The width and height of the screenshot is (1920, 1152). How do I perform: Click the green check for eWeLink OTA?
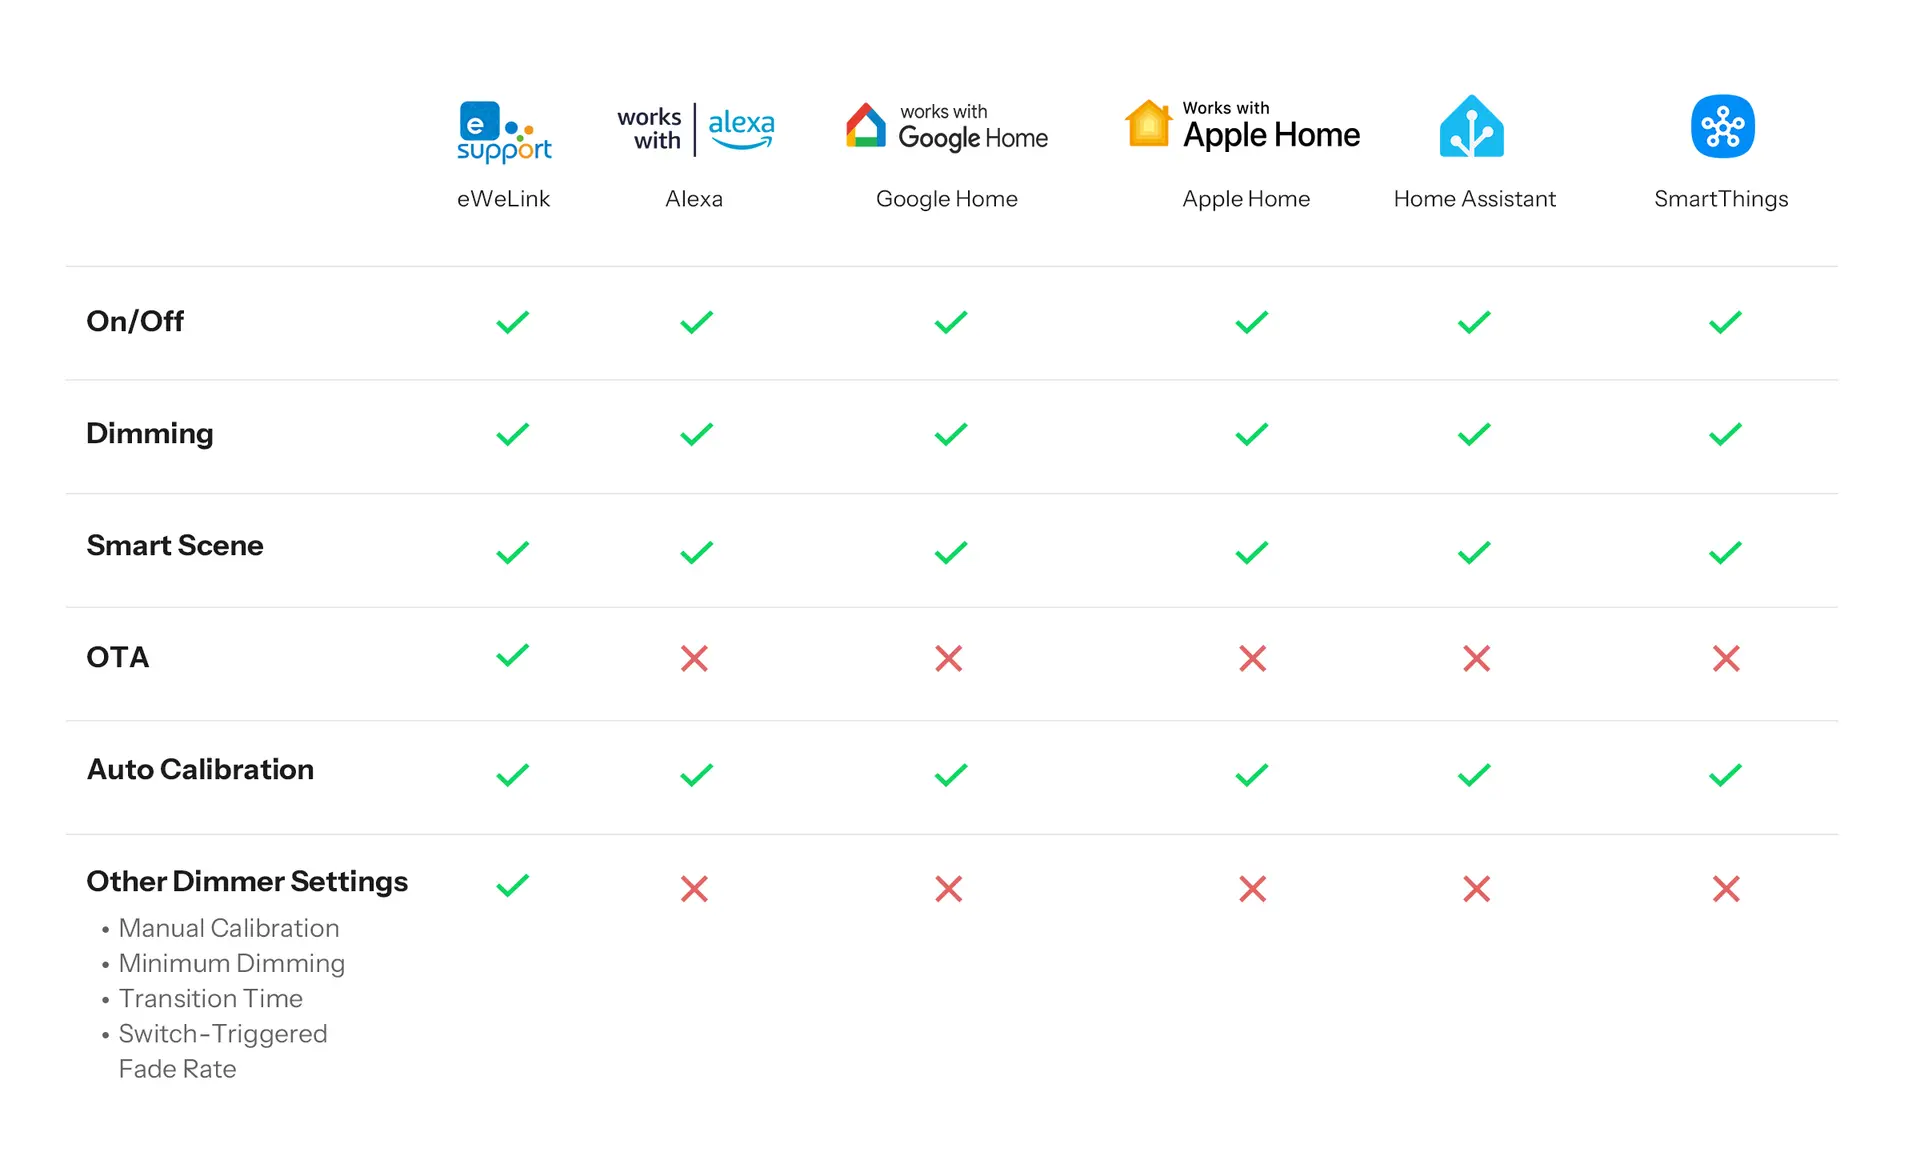click(x=512, y=656)
